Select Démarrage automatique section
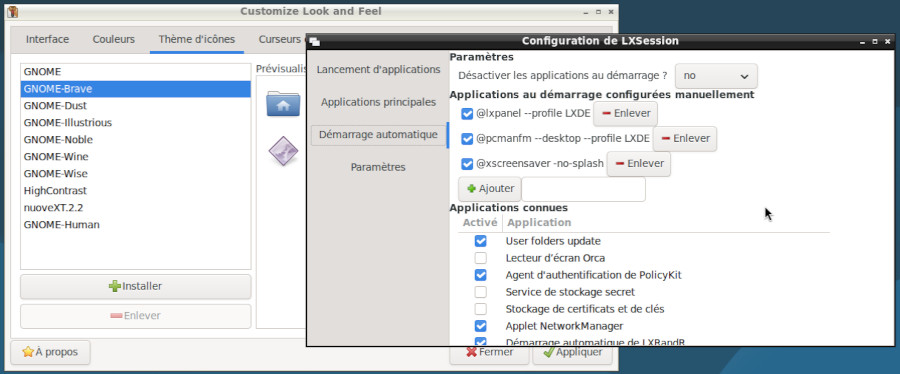Image resolution: width=900 pixels, height=374 pixels. pyautogui.click(x=378, y=135)
